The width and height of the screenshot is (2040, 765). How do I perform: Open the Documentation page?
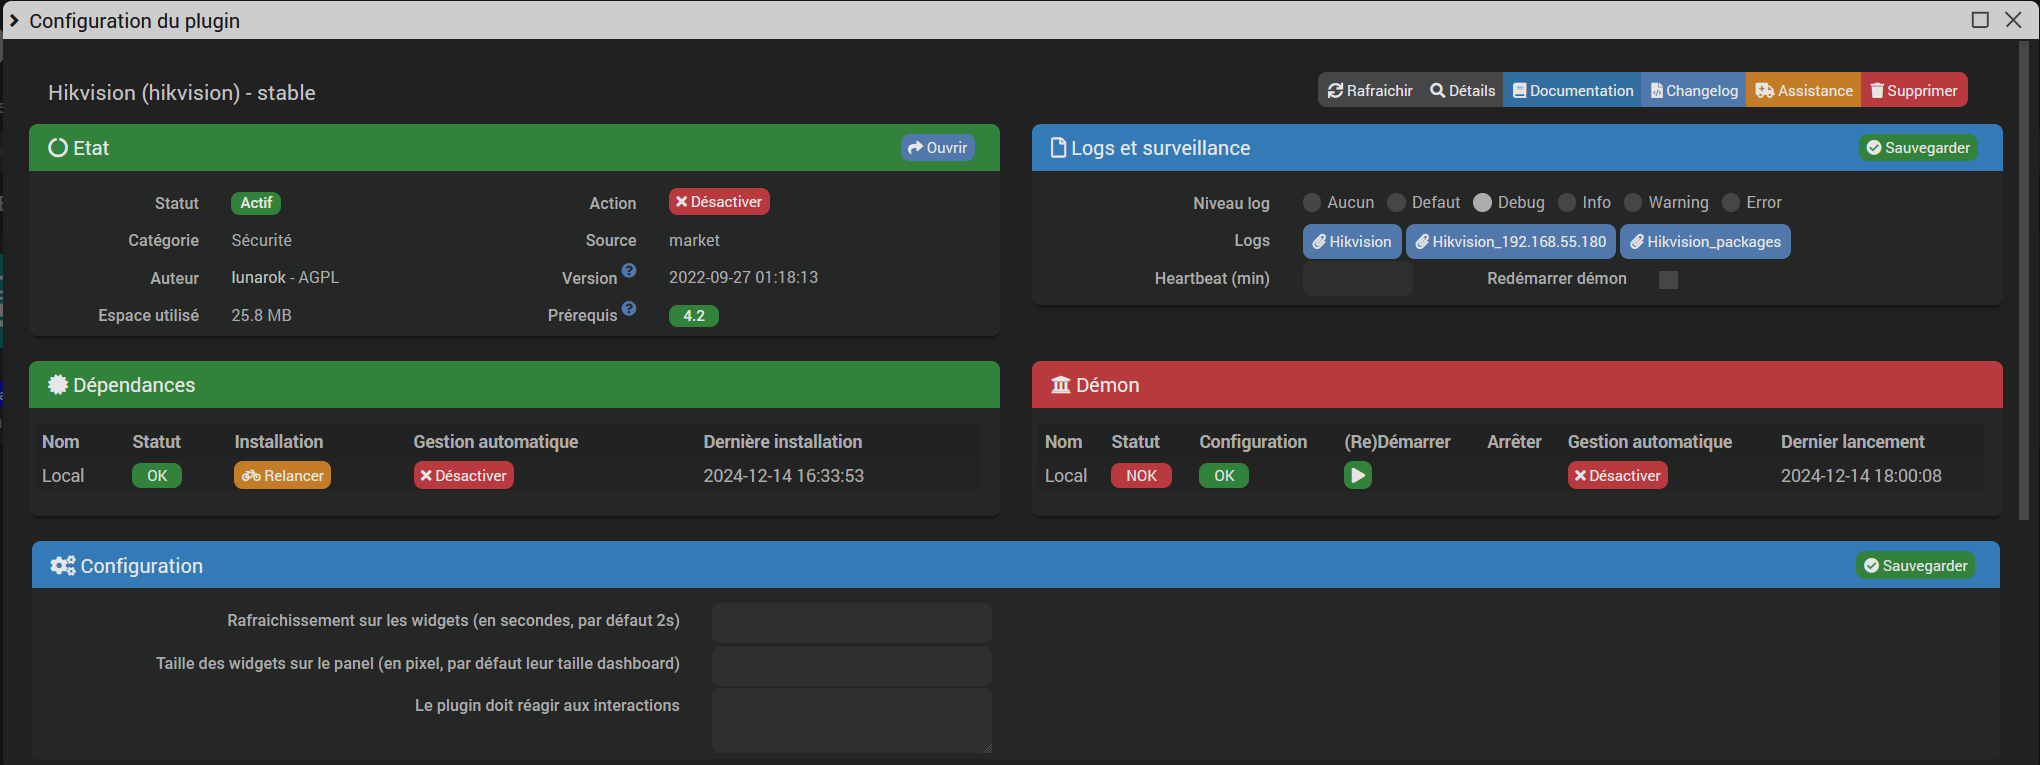point(1572,90)
